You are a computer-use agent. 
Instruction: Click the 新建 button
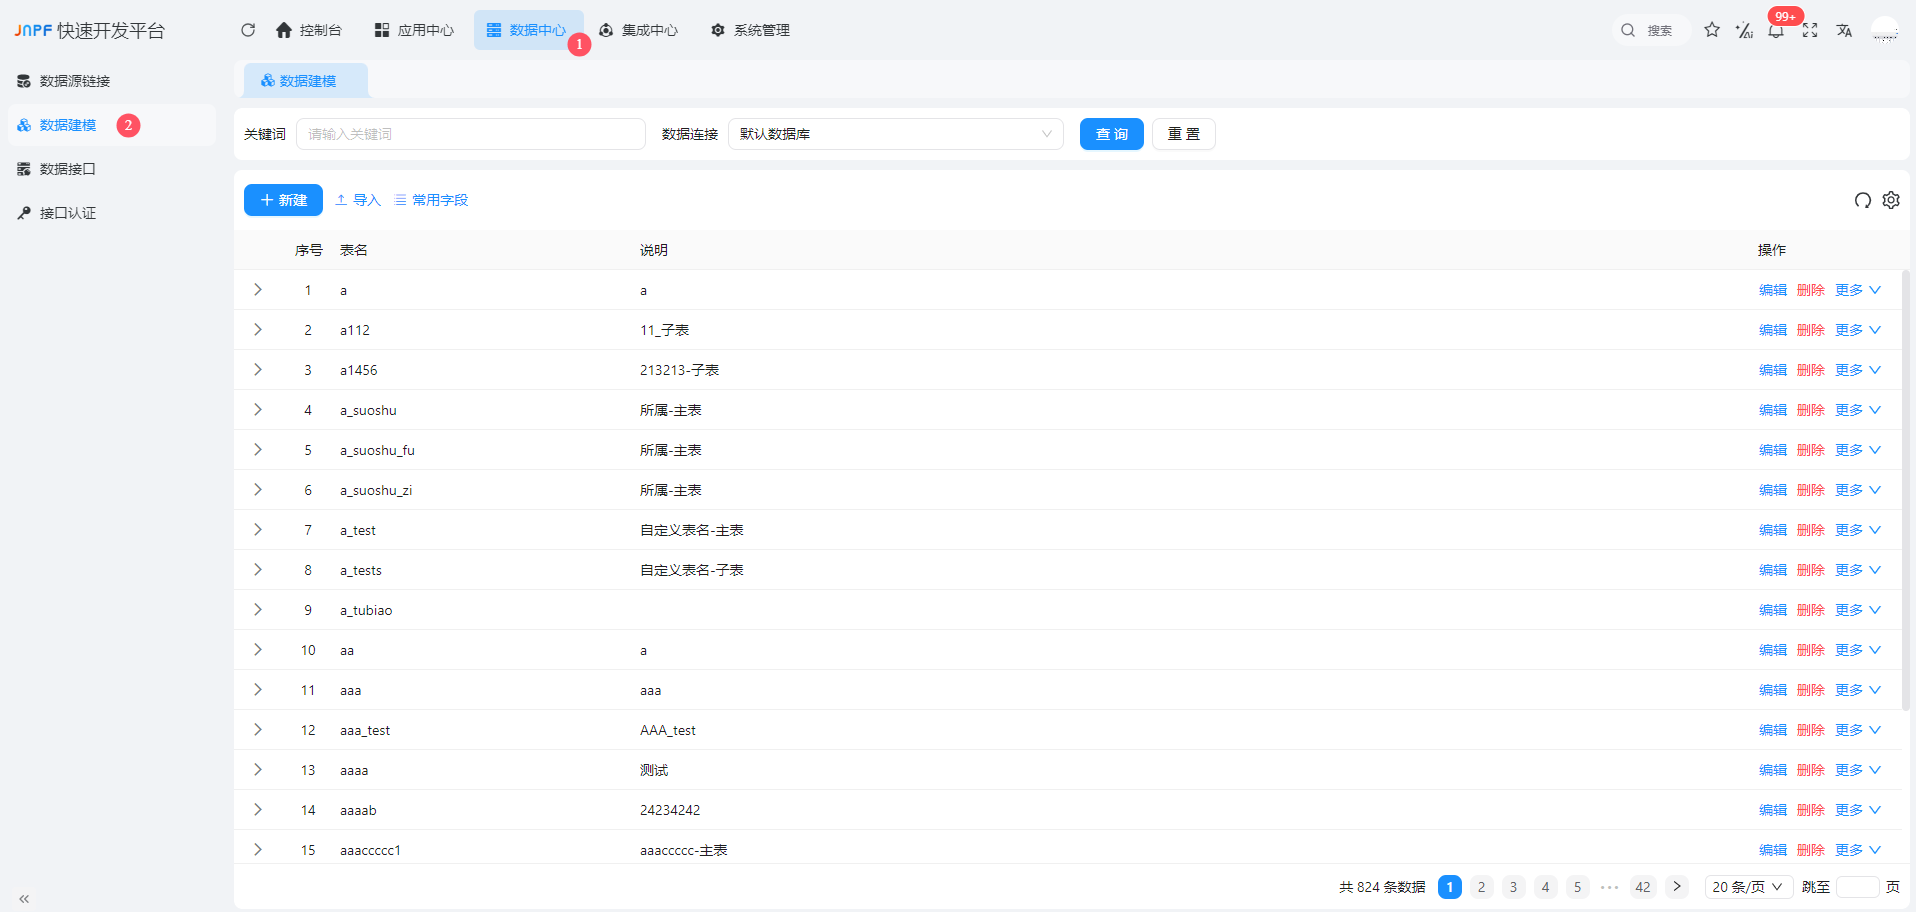(283, 200)
